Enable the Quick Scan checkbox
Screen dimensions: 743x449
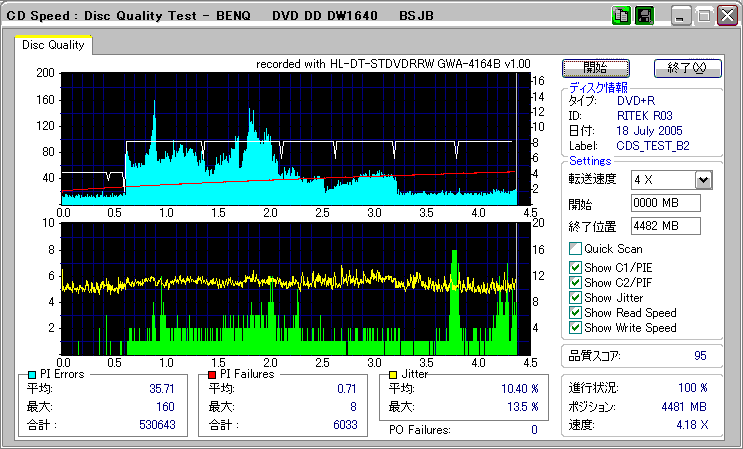tap(575, 249)
